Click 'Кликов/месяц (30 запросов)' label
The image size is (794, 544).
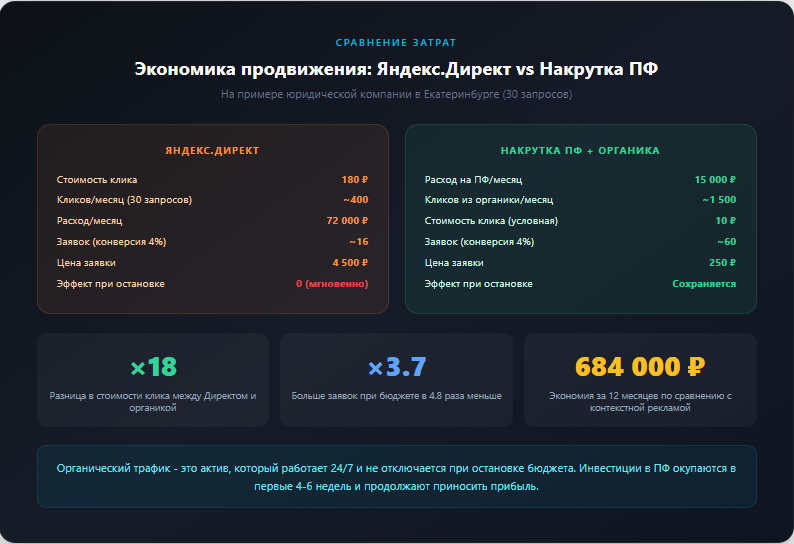click(124, 200)
